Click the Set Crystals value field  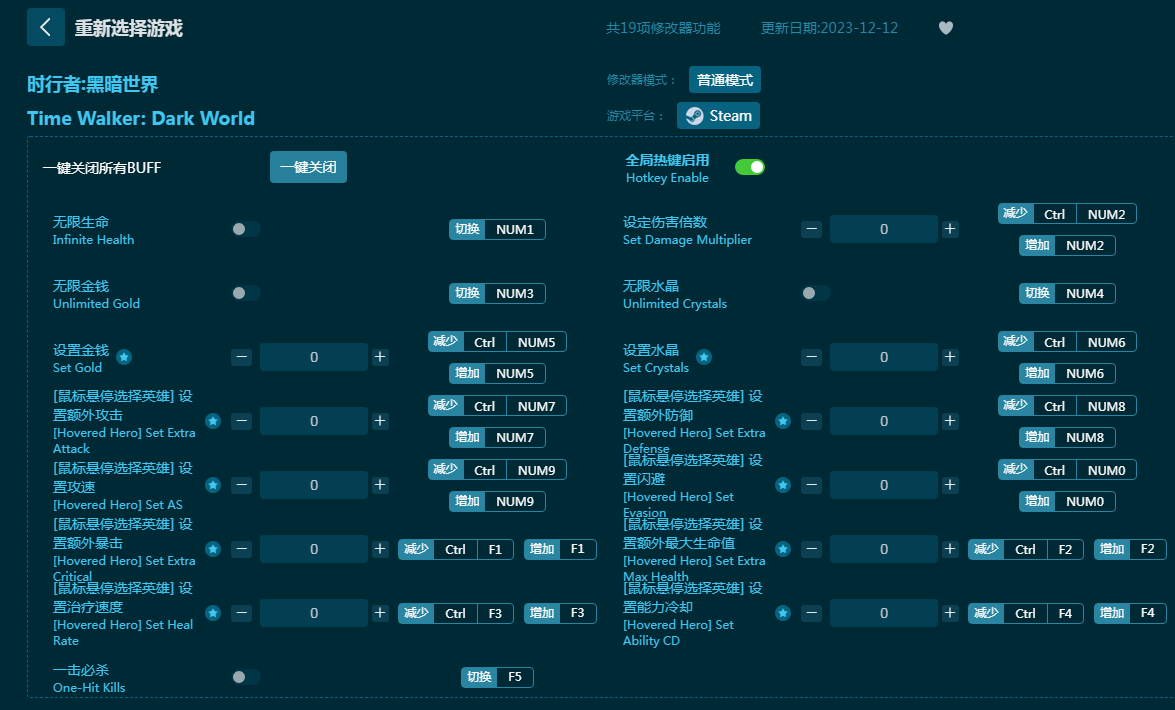883,357
